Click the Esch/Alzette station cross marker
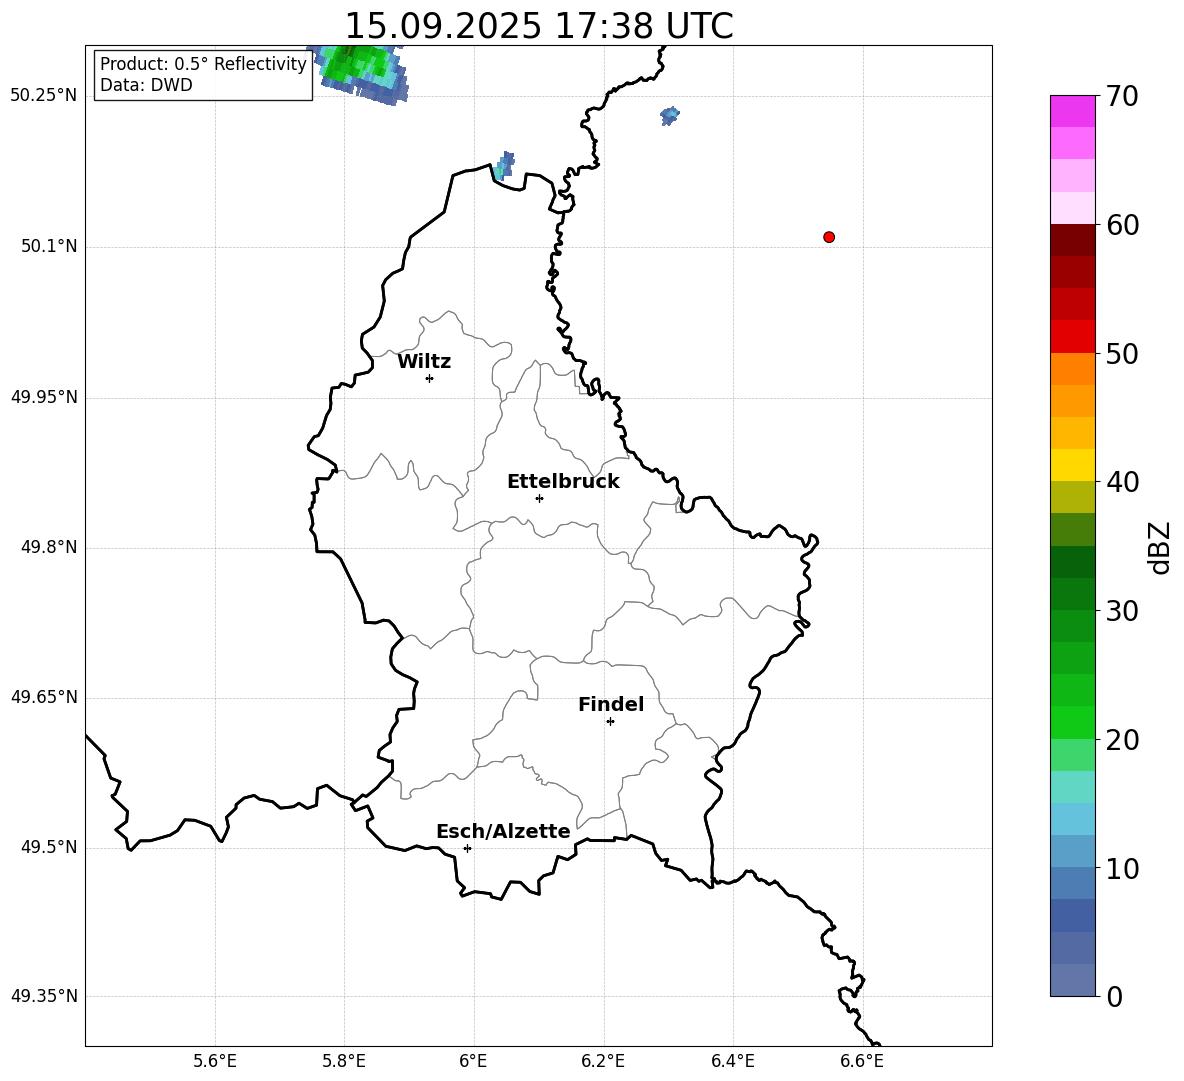Screen dimensions: 1184x1081 click(467, 848)
